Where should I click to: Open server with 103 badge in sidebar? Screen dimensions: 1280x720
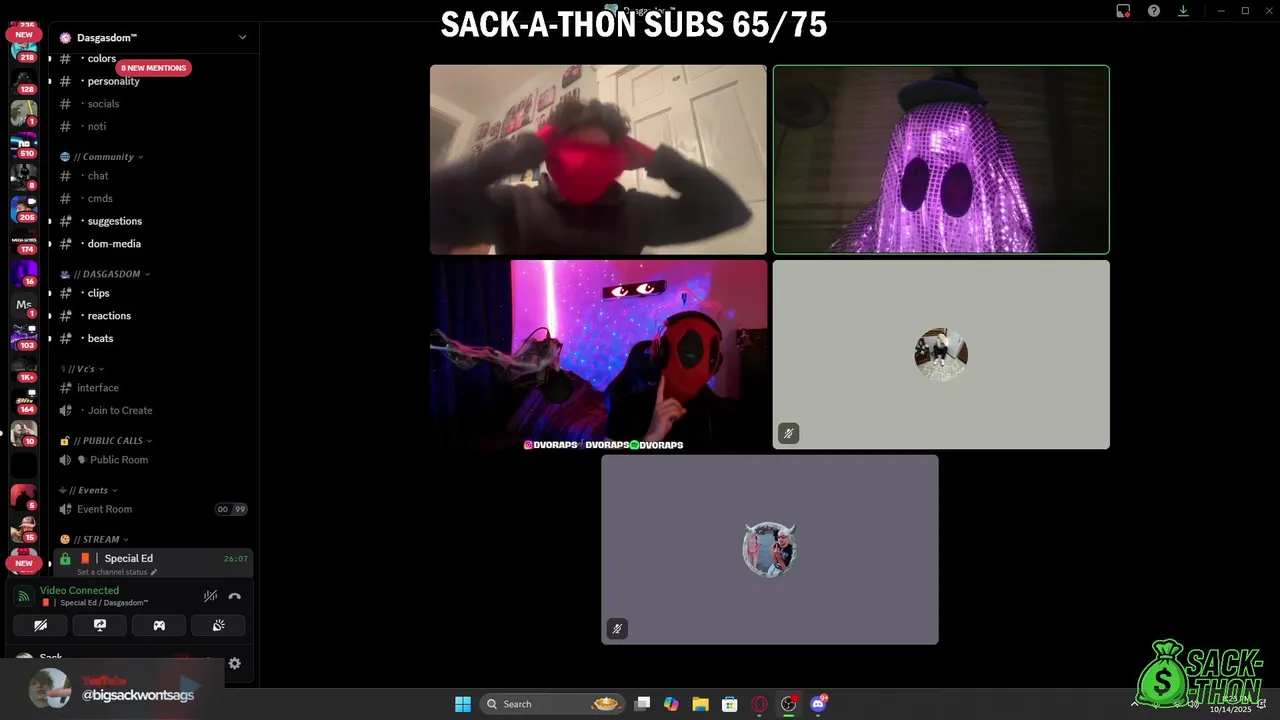[x=24, y=336]
